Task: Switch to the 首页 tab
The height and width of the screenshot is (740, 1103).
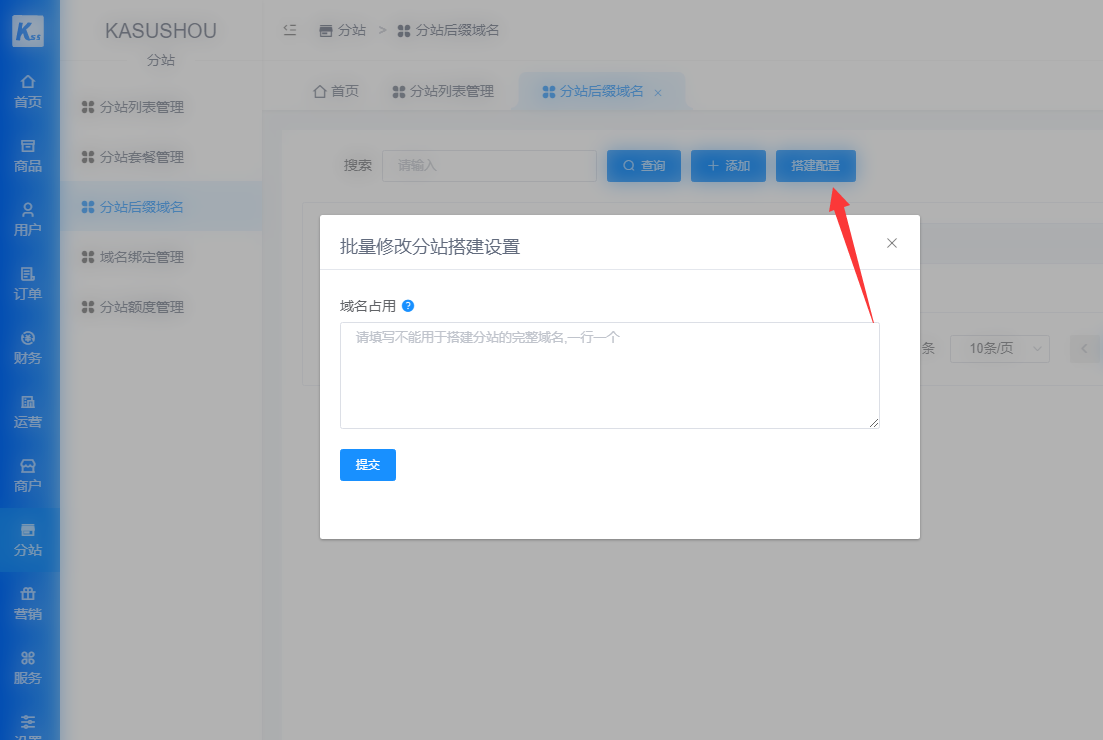Action: click(x=336, y=91)
